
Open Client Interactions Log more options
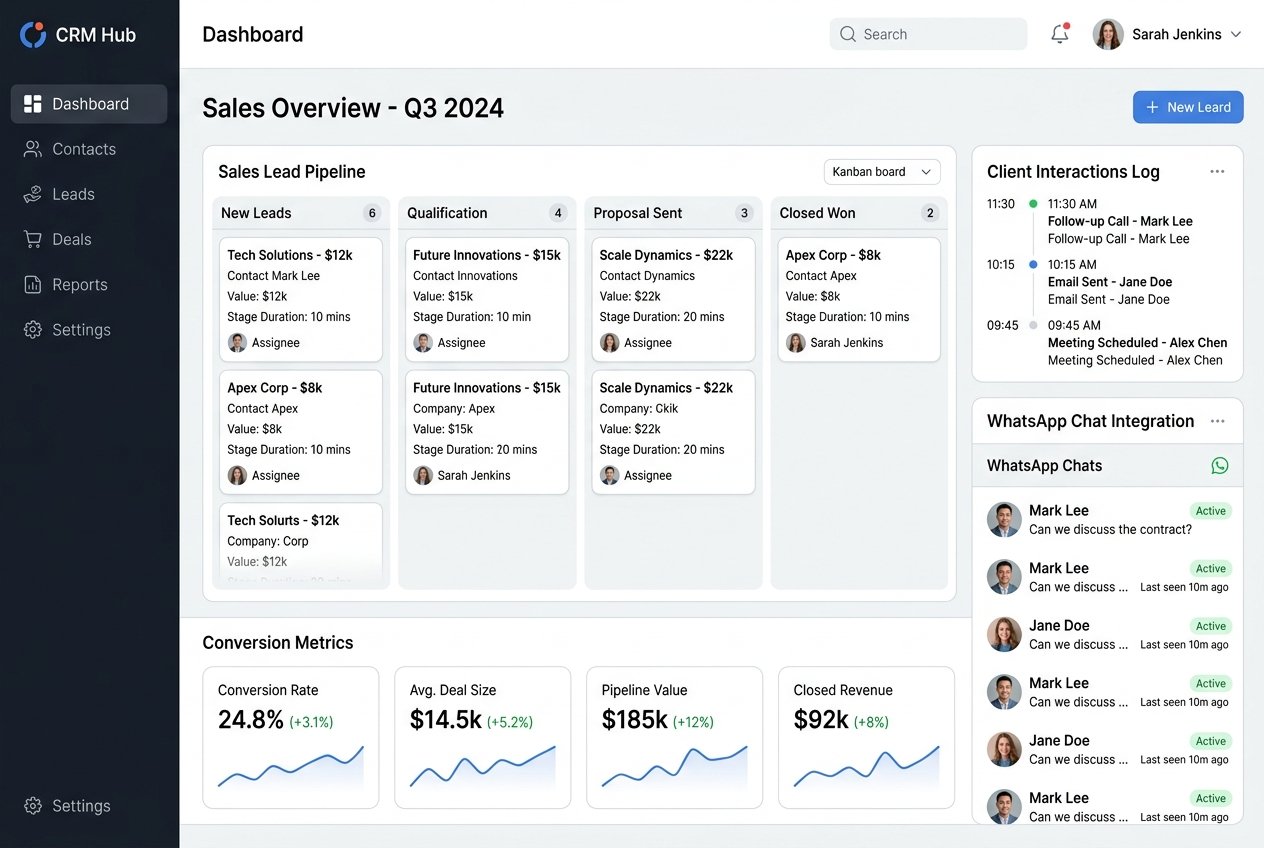[1217, 171]
